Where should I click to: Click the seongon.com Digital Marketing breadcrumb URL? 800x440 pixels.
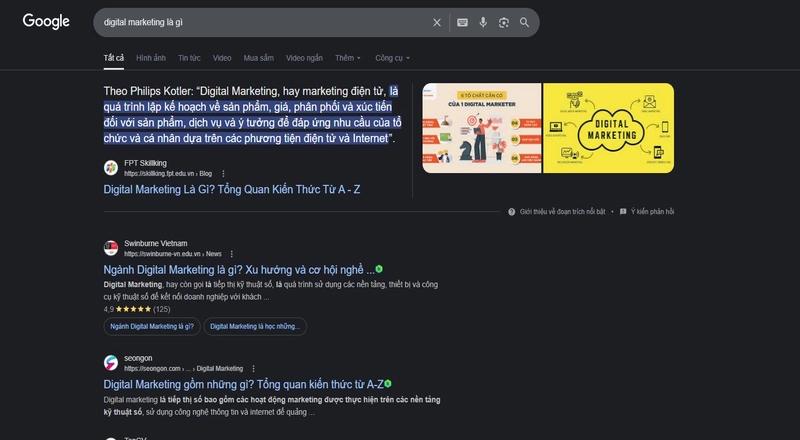point(184,369)
